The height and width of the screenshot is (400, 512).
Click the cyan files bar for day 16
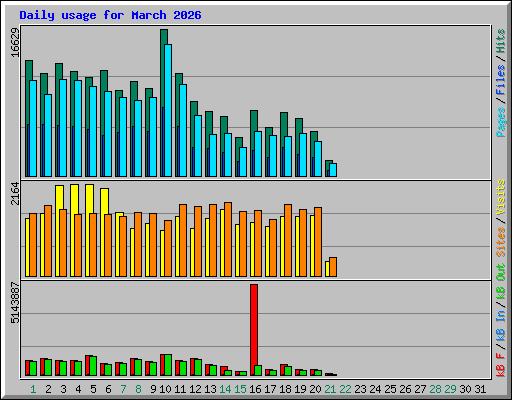pyautogui.click(x=258, y=154)
